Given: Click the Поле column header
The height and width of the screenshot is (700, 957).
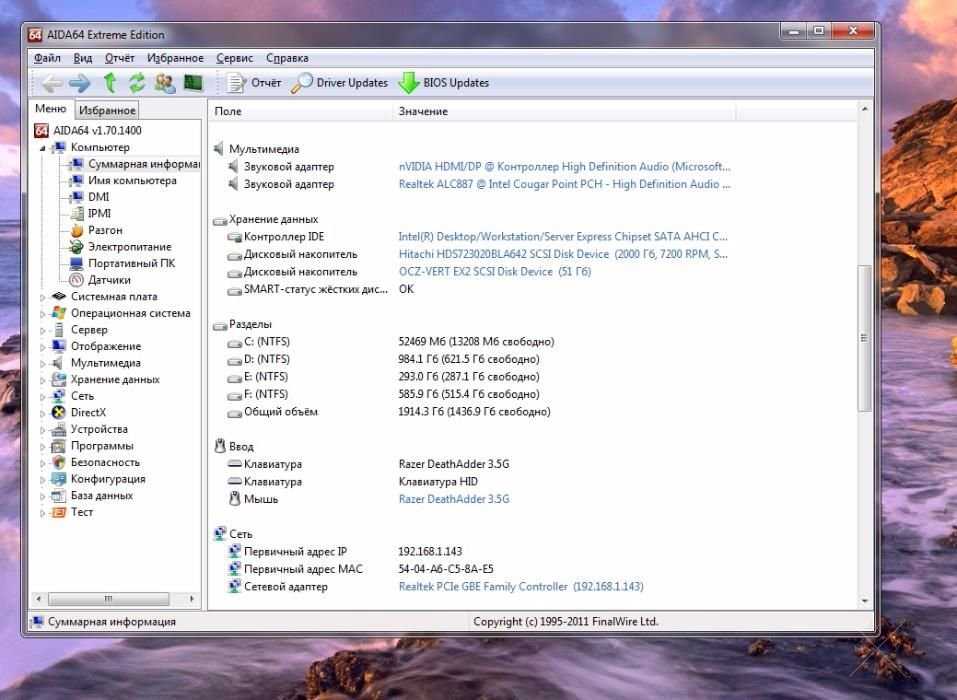Looking at the screenshot, I should click(300, 111).
